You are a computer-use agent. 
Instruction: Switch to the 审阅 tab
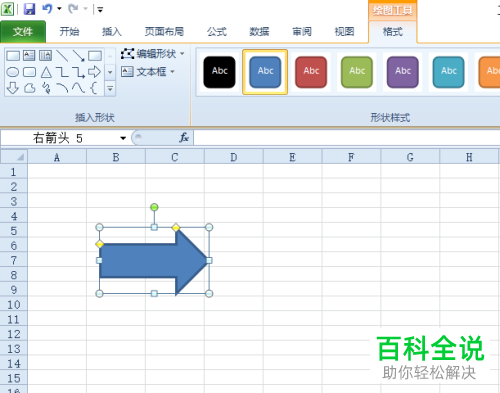pos(302,32)
